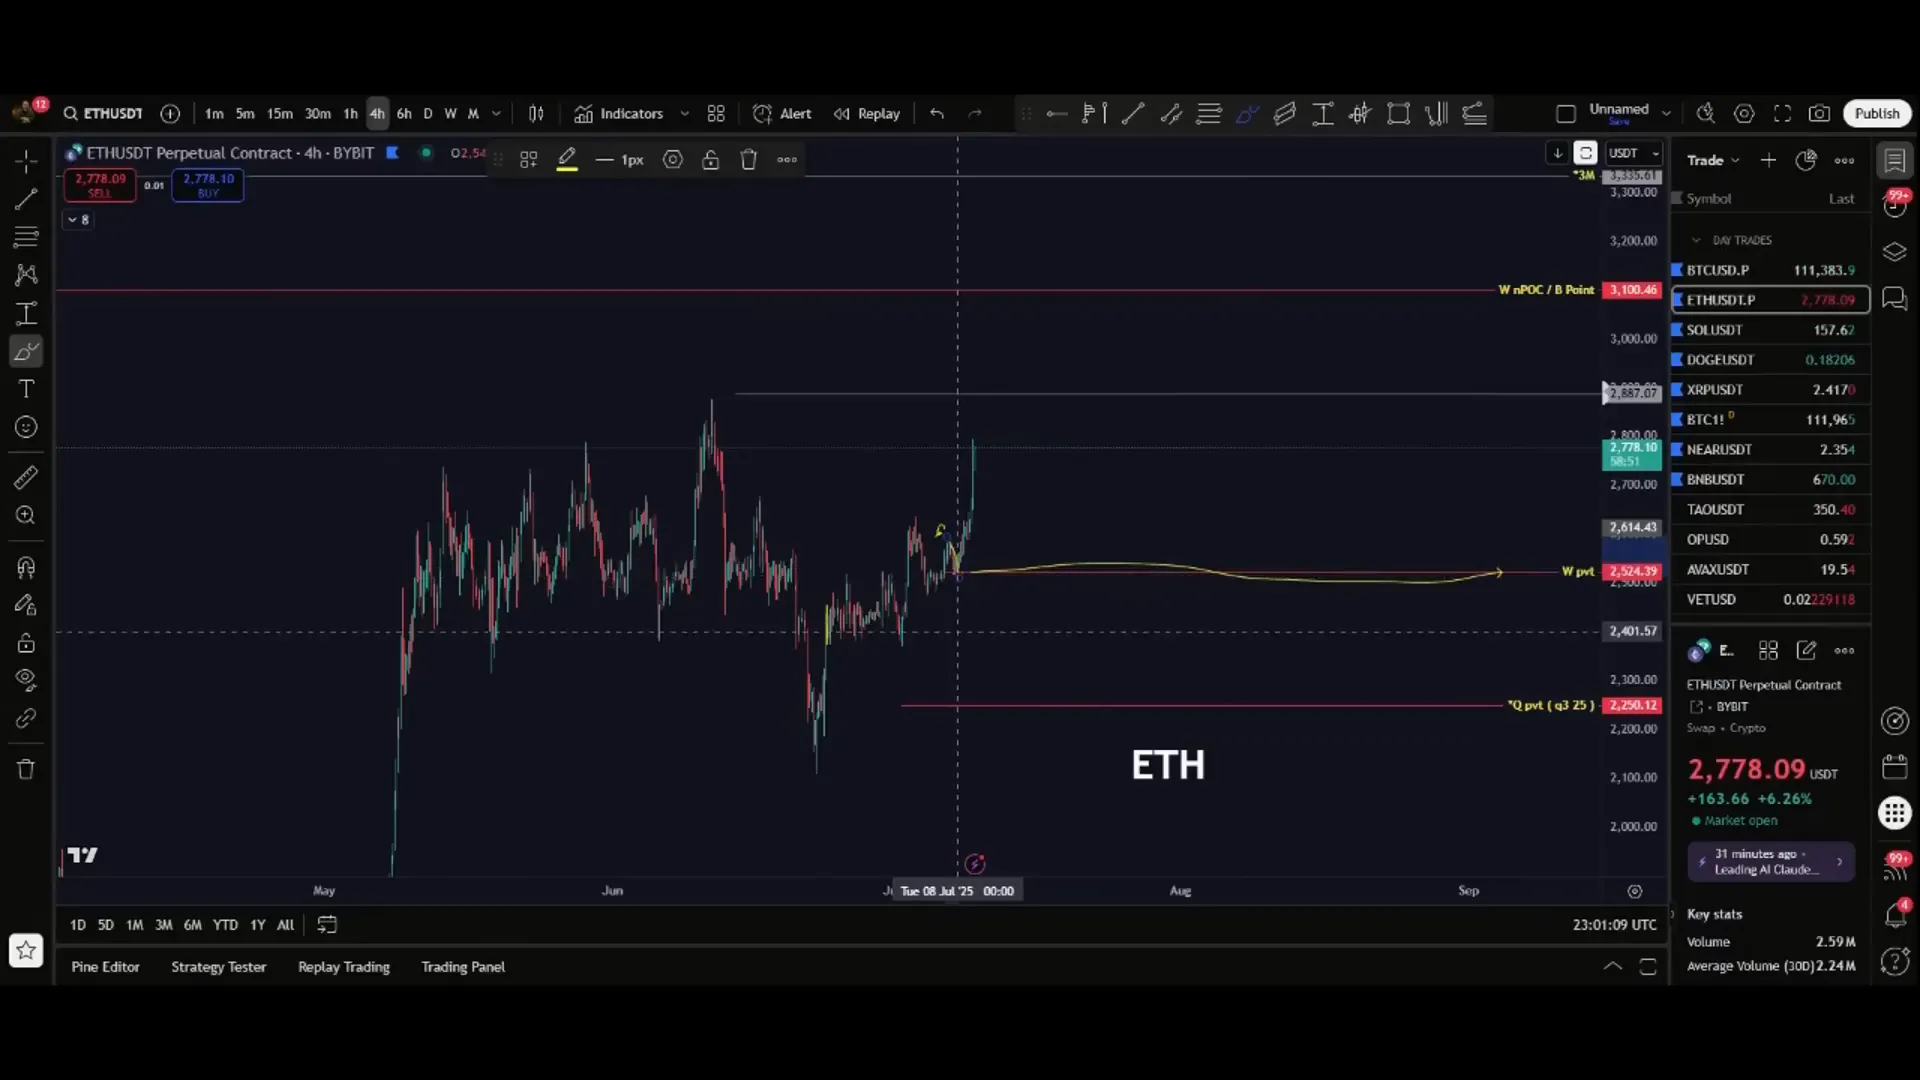Toggle magnet mode in left toolbar
Viewport: 1920px width, 1080px height.
(26, 568)
